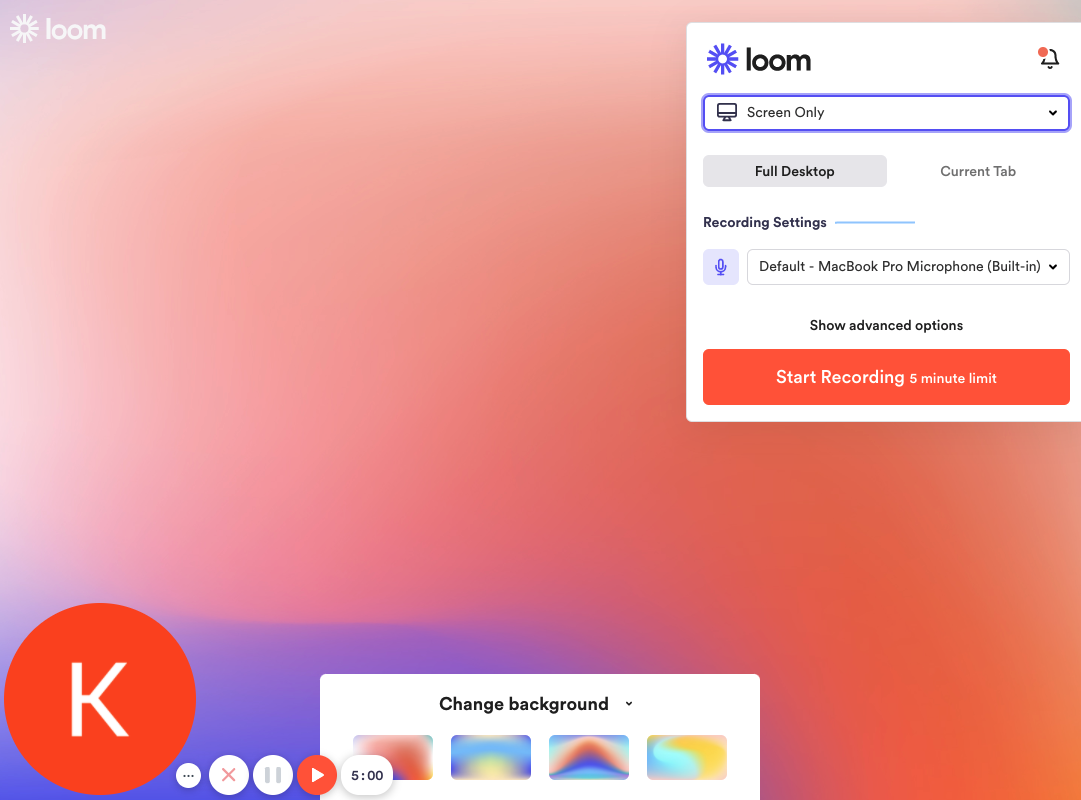Click the Loom logo in the popup

(x=758, y=60)
